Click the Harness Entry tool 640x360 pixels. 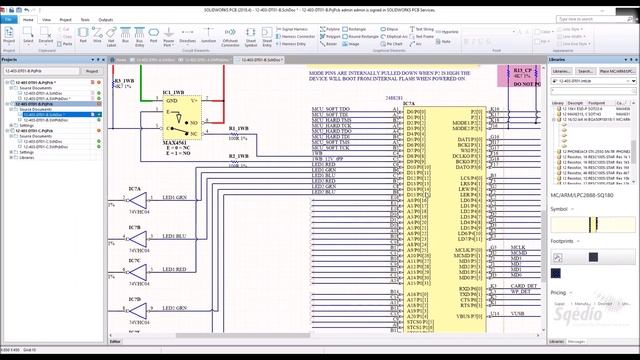(x=291, y=44)
